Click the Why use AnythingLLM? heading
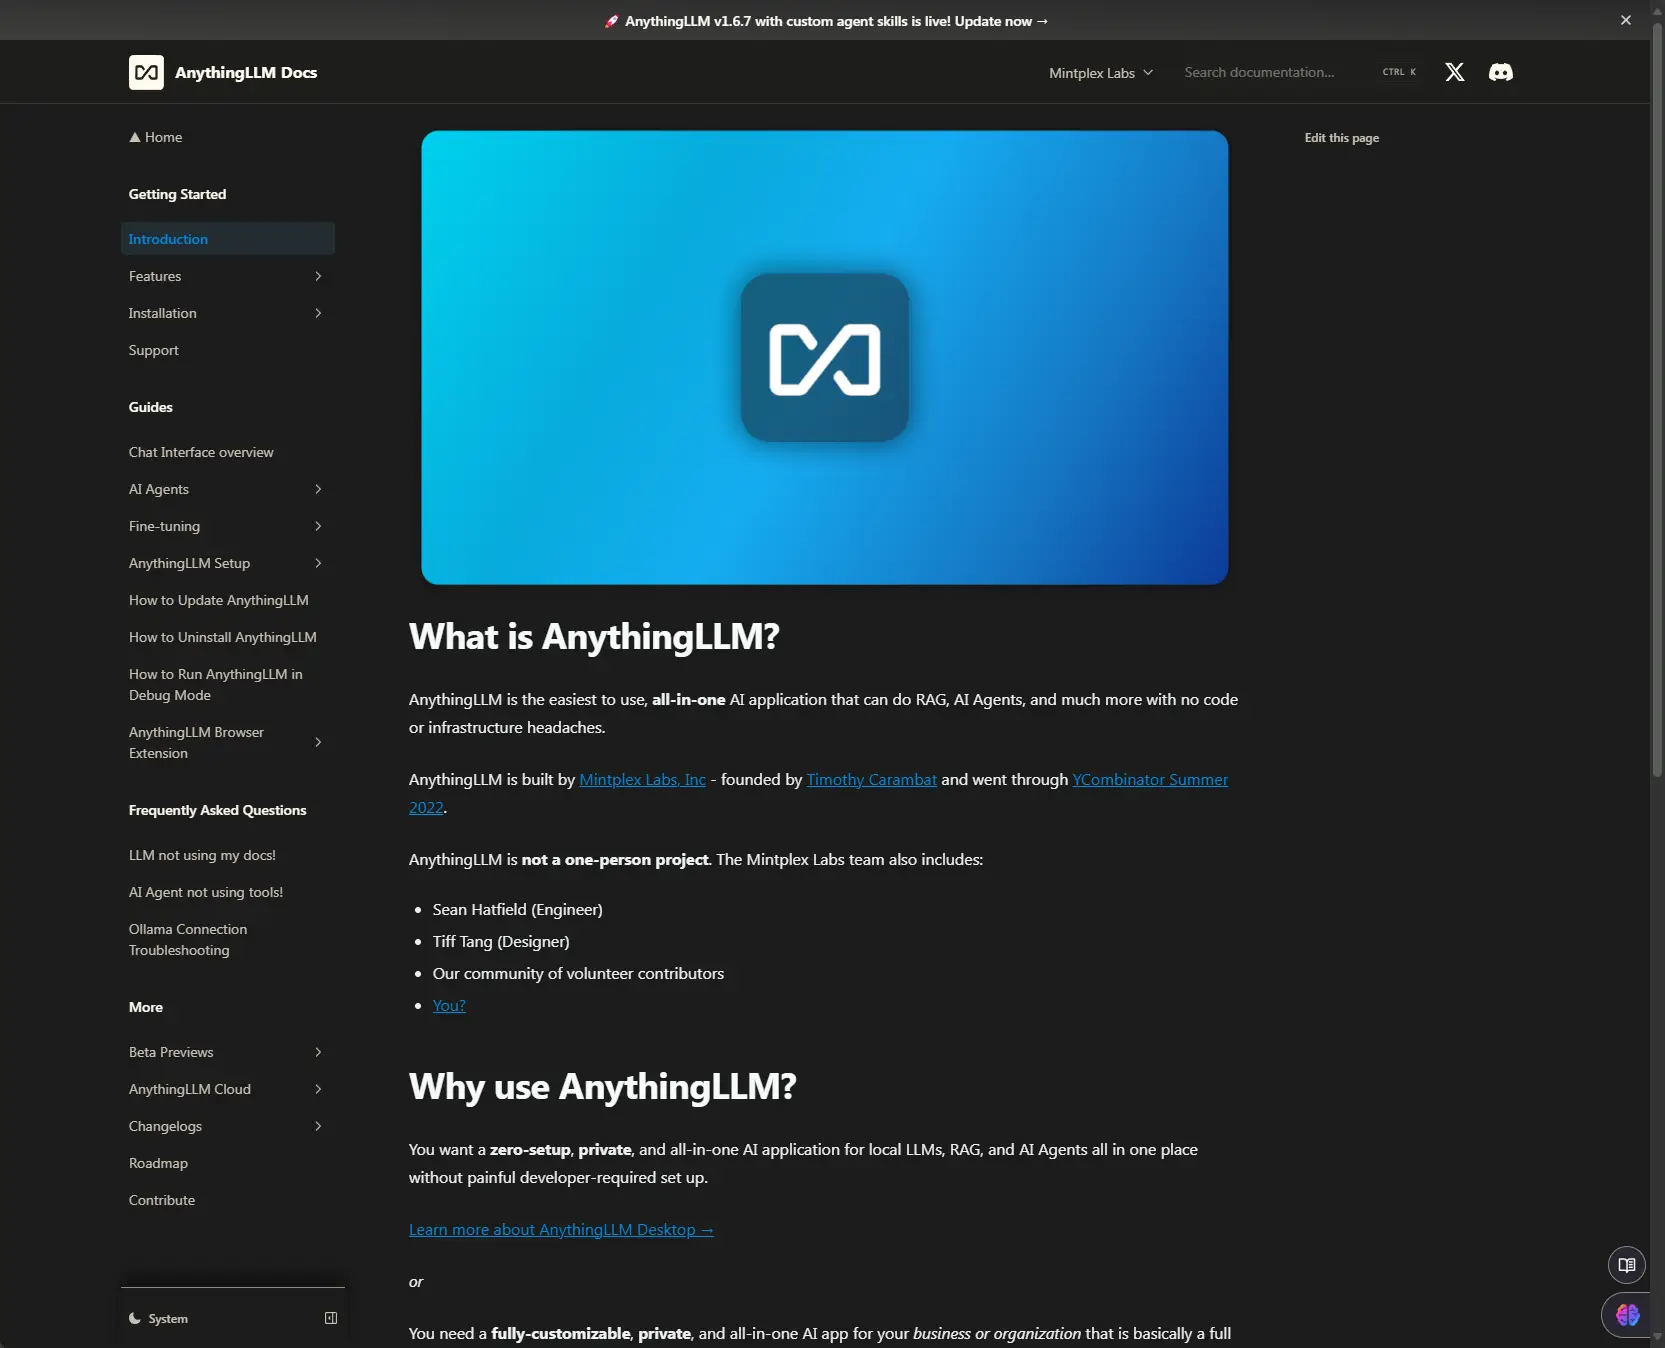The height and width of the screenshot is (1348, 1665). click(602, 1086)
